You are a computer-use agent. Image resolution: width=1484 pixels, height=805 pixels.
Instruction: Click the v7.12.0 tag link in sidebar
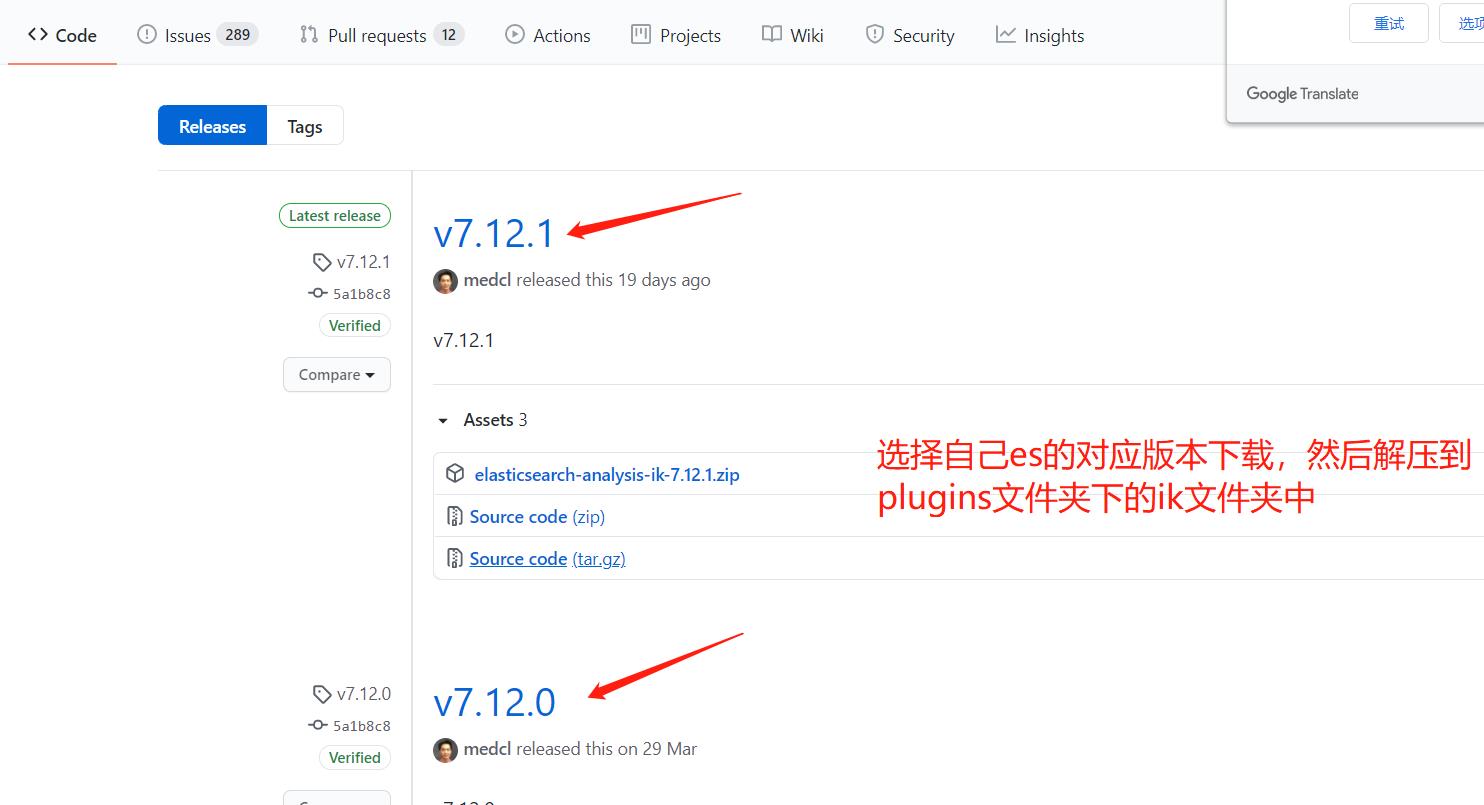point(364,694)
